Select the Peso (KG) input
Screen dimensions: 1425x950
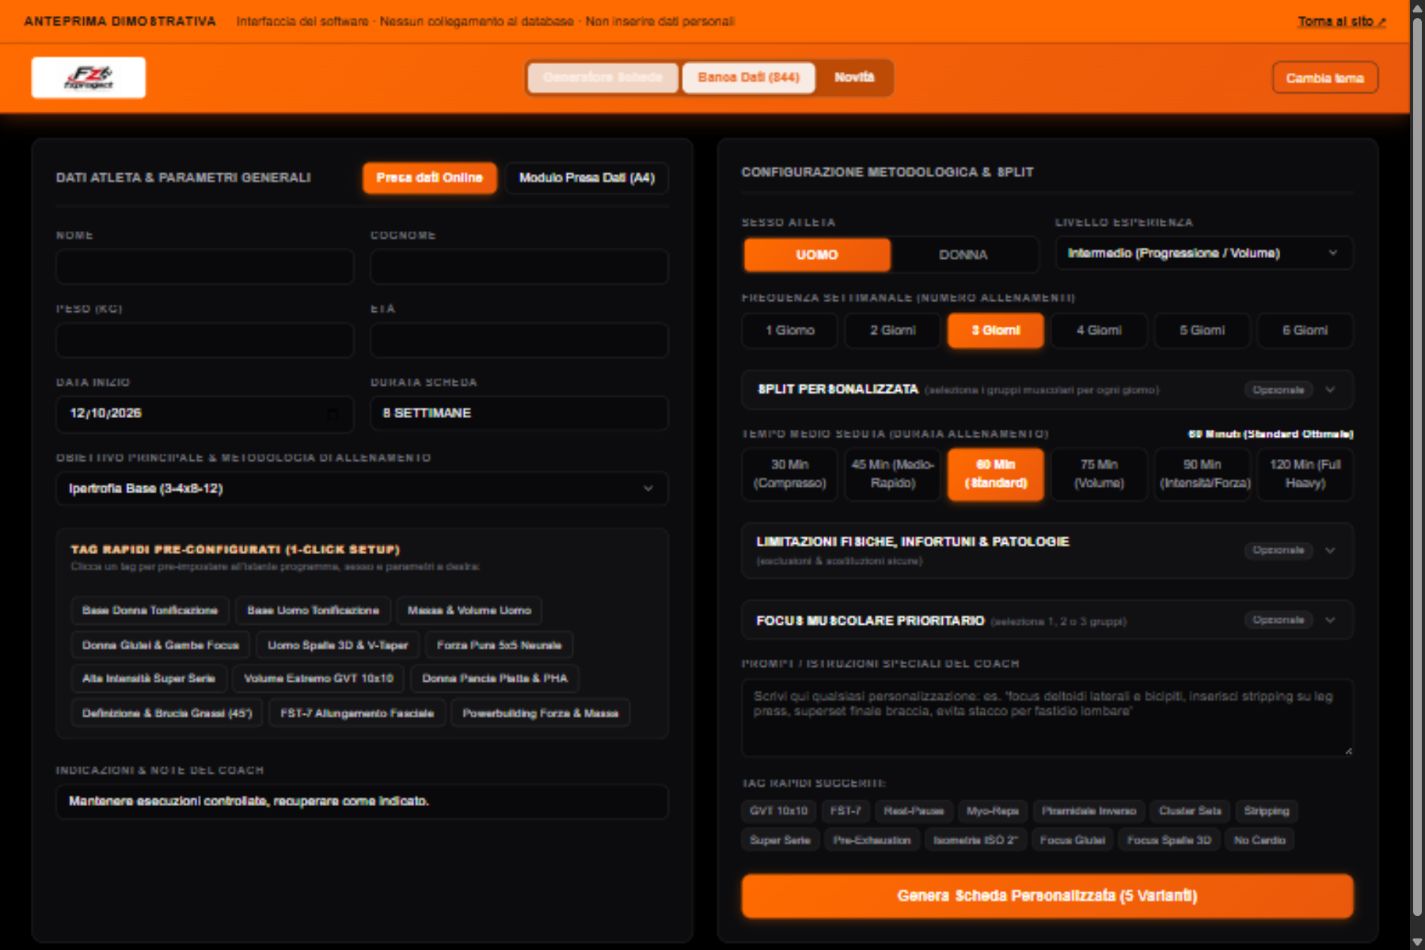(x=205, y=340)
